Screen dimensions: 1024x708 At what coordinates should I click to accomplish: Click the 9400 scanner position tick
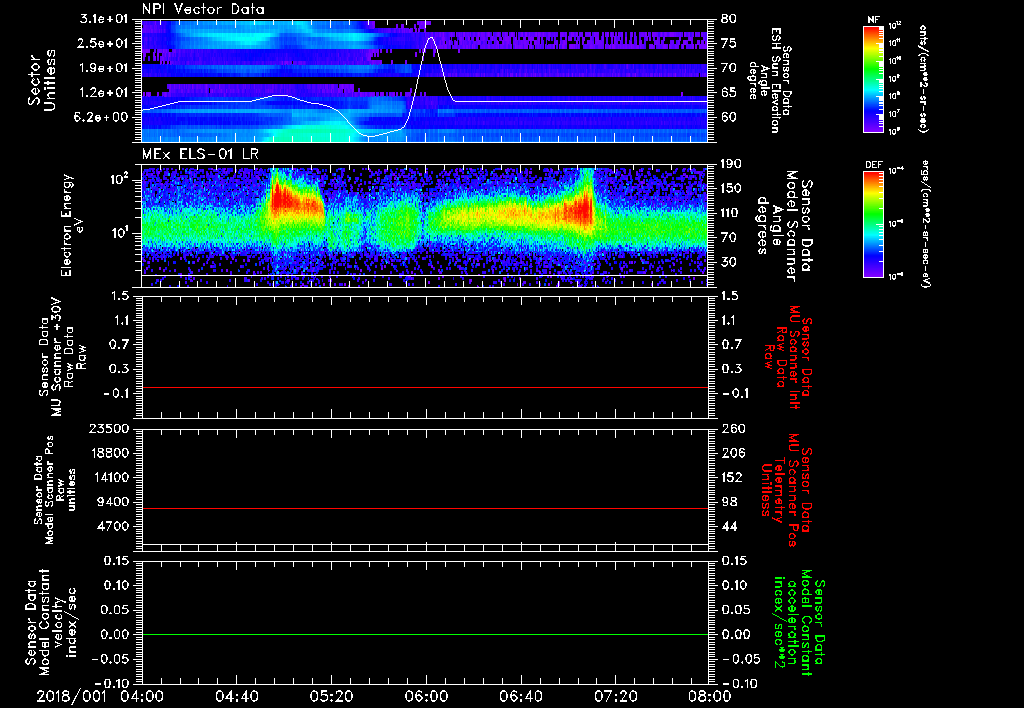[x=113, y=502]
